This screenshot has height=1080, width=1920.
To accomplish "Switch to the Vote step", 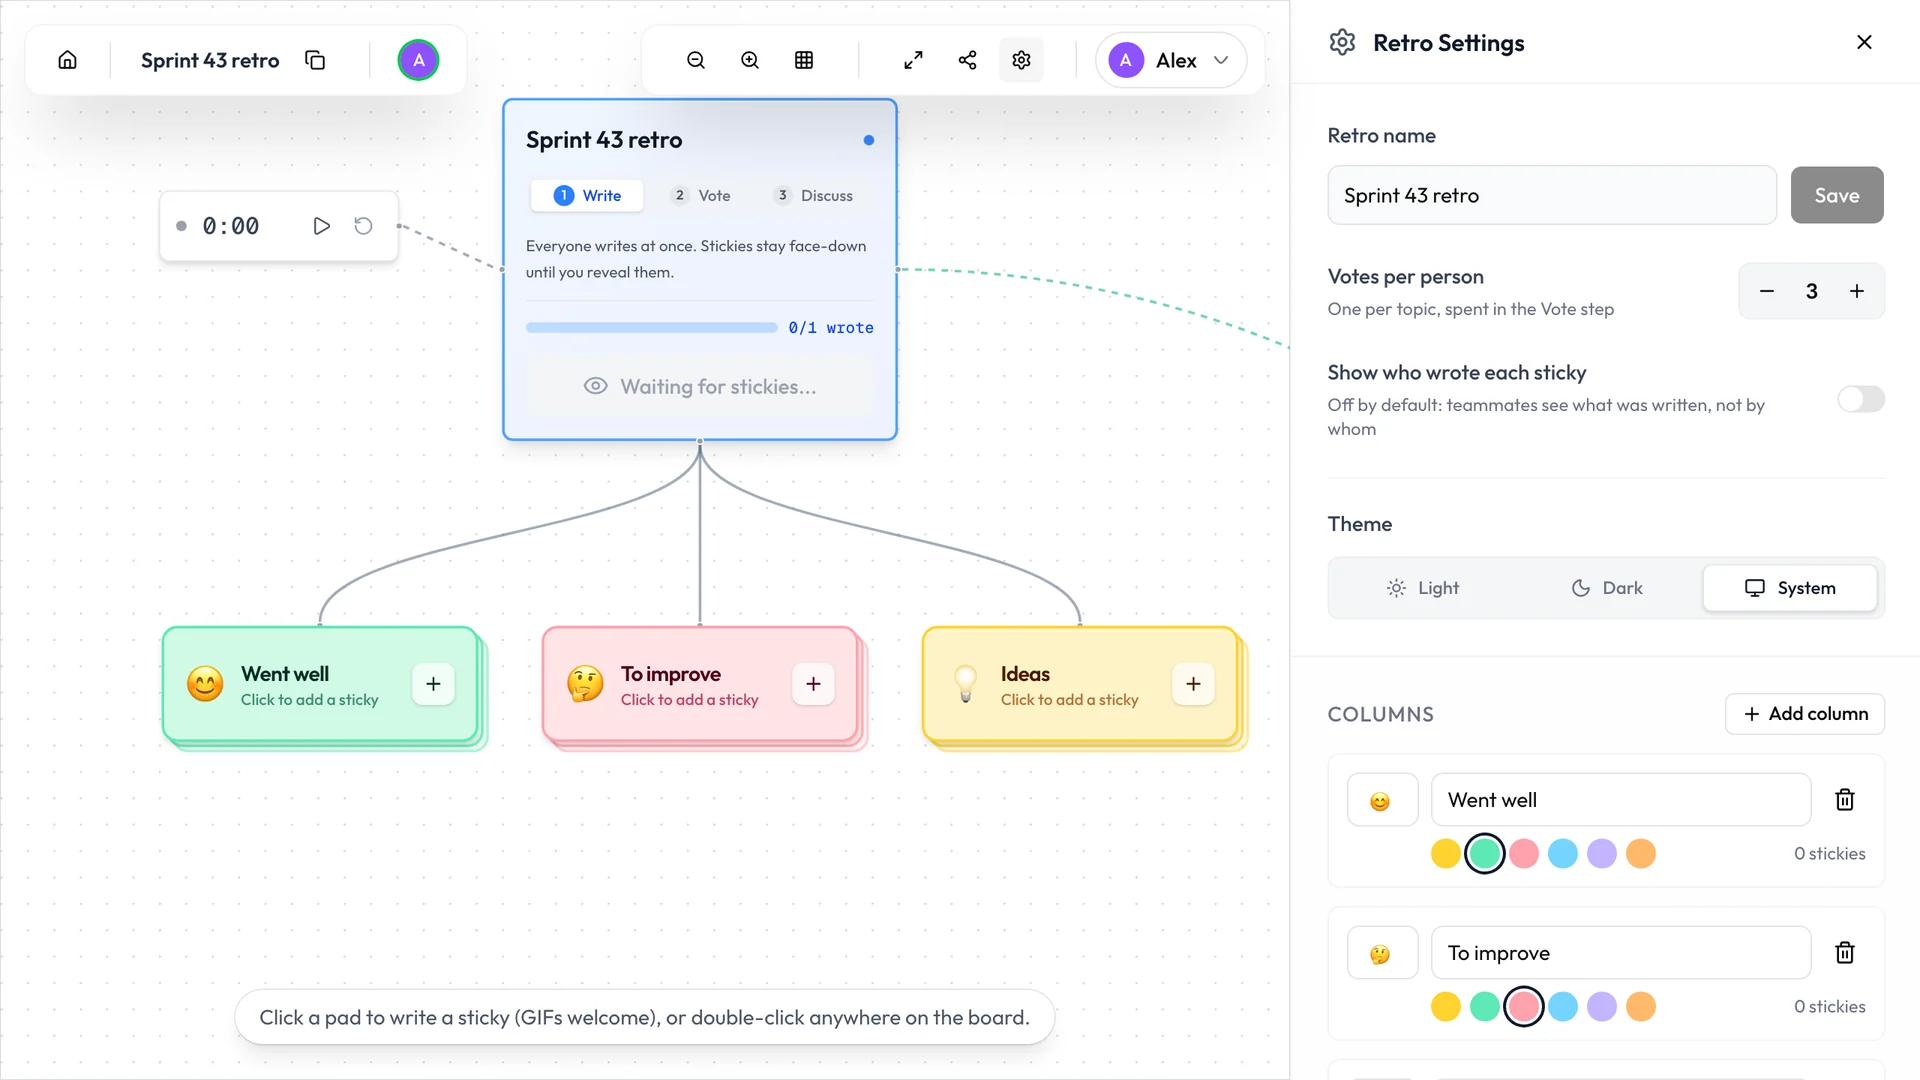I will [701, 196].
